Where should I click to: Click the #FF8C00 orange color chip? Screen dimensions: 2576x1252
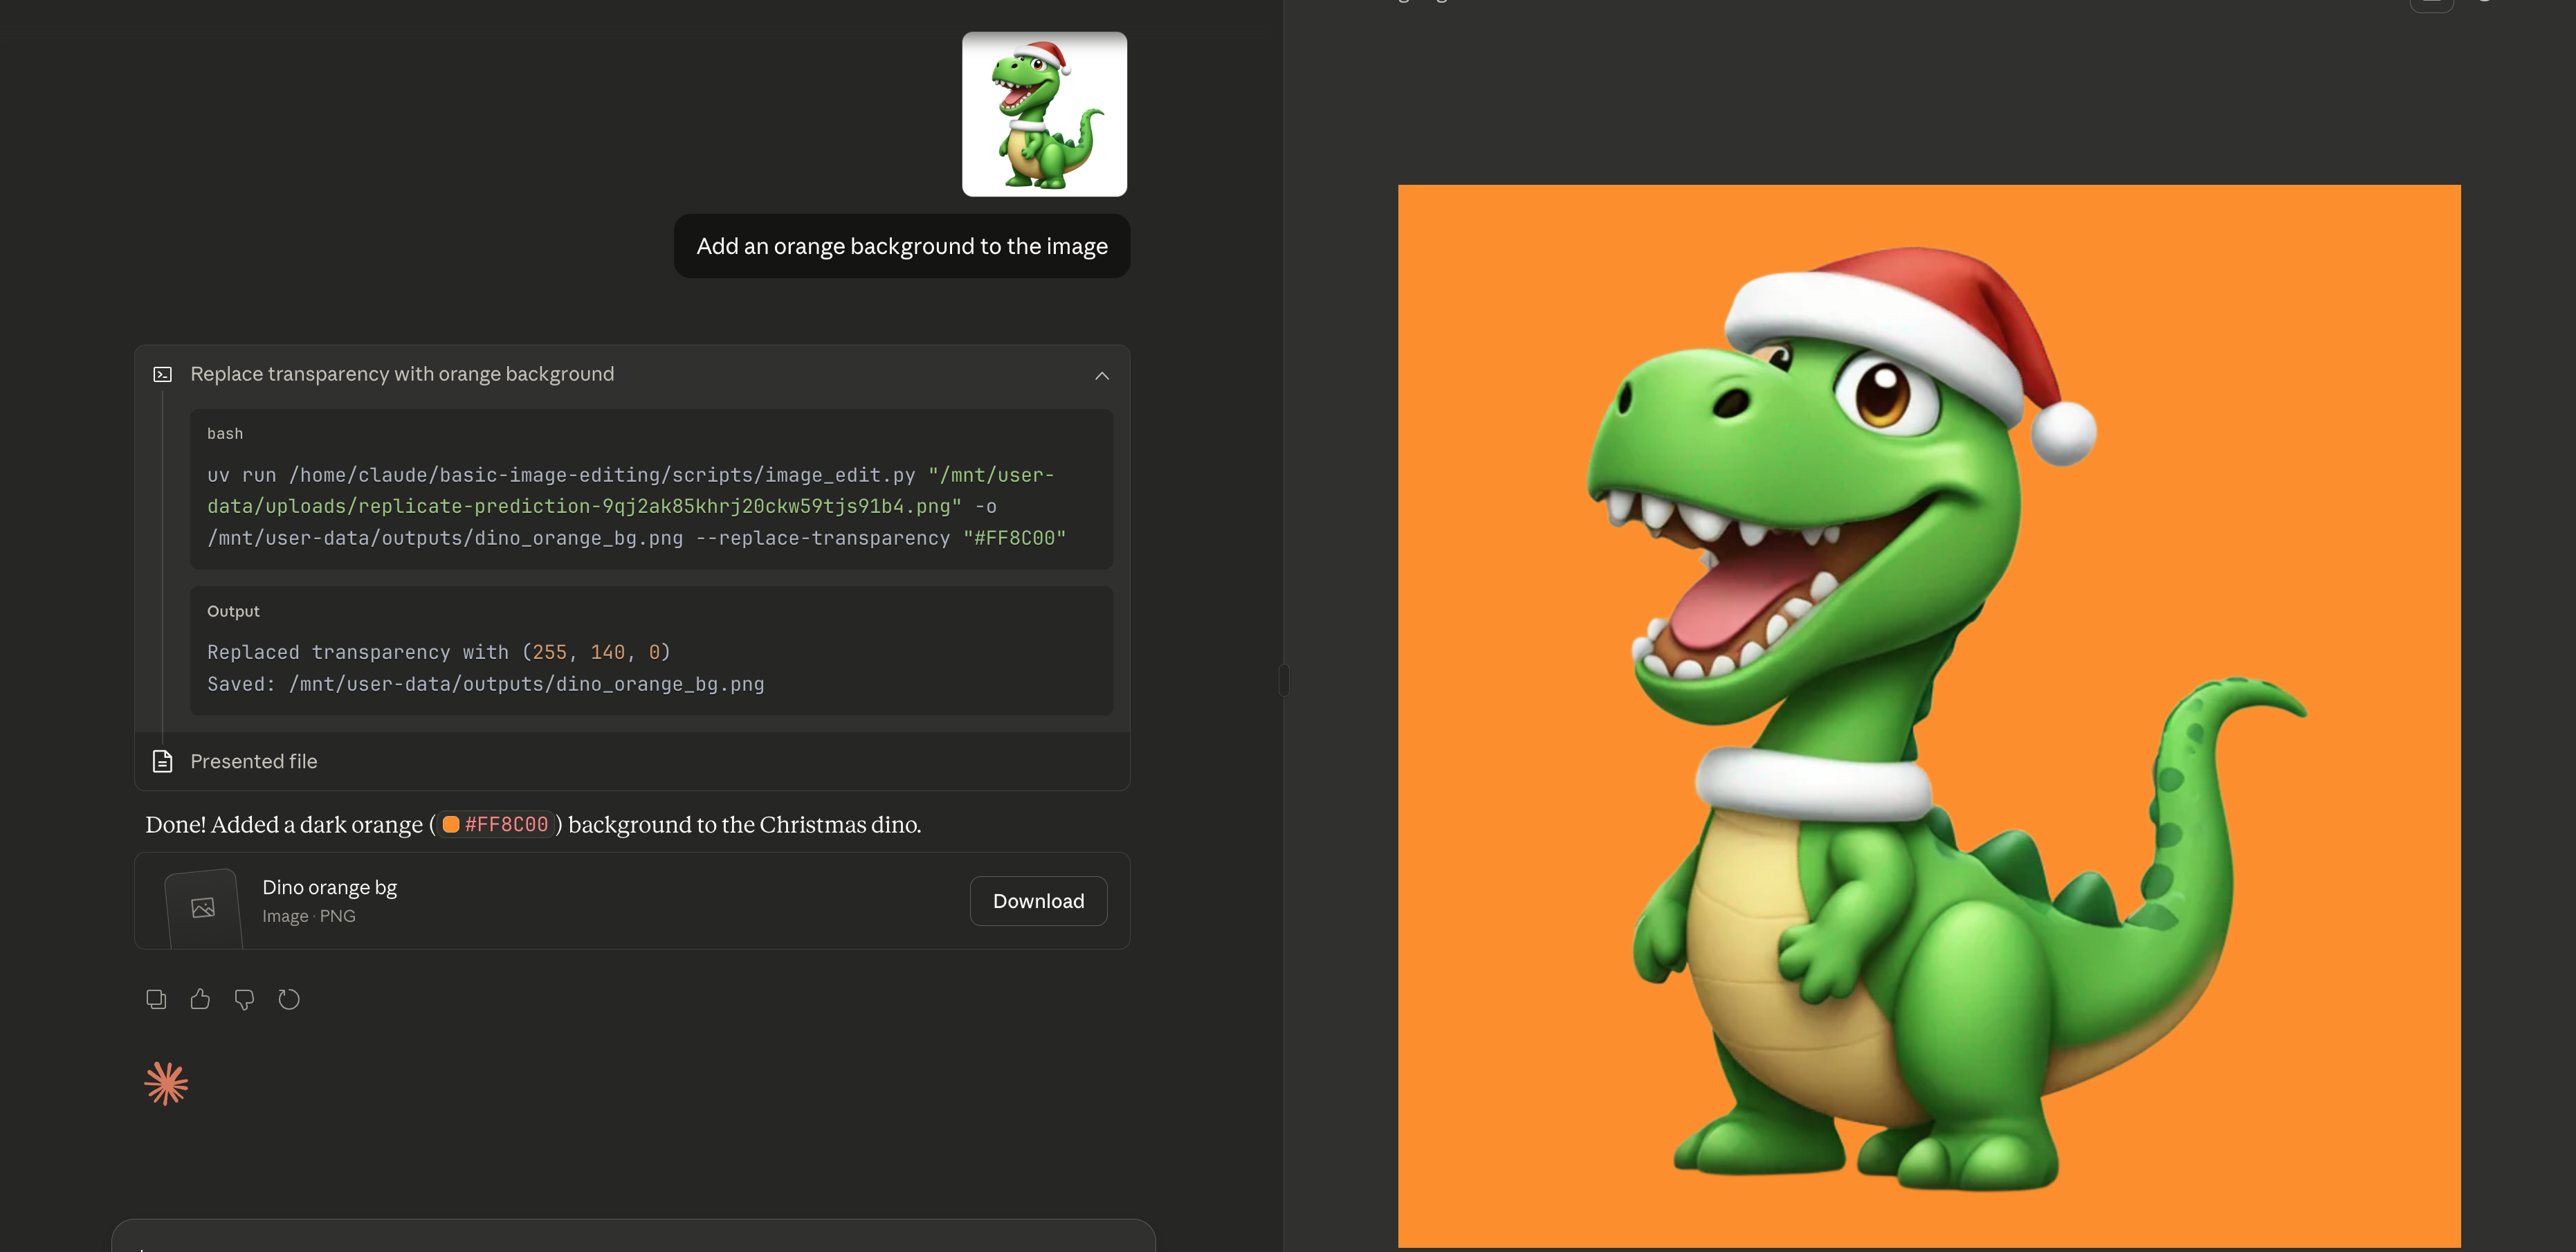click(497, 824)
